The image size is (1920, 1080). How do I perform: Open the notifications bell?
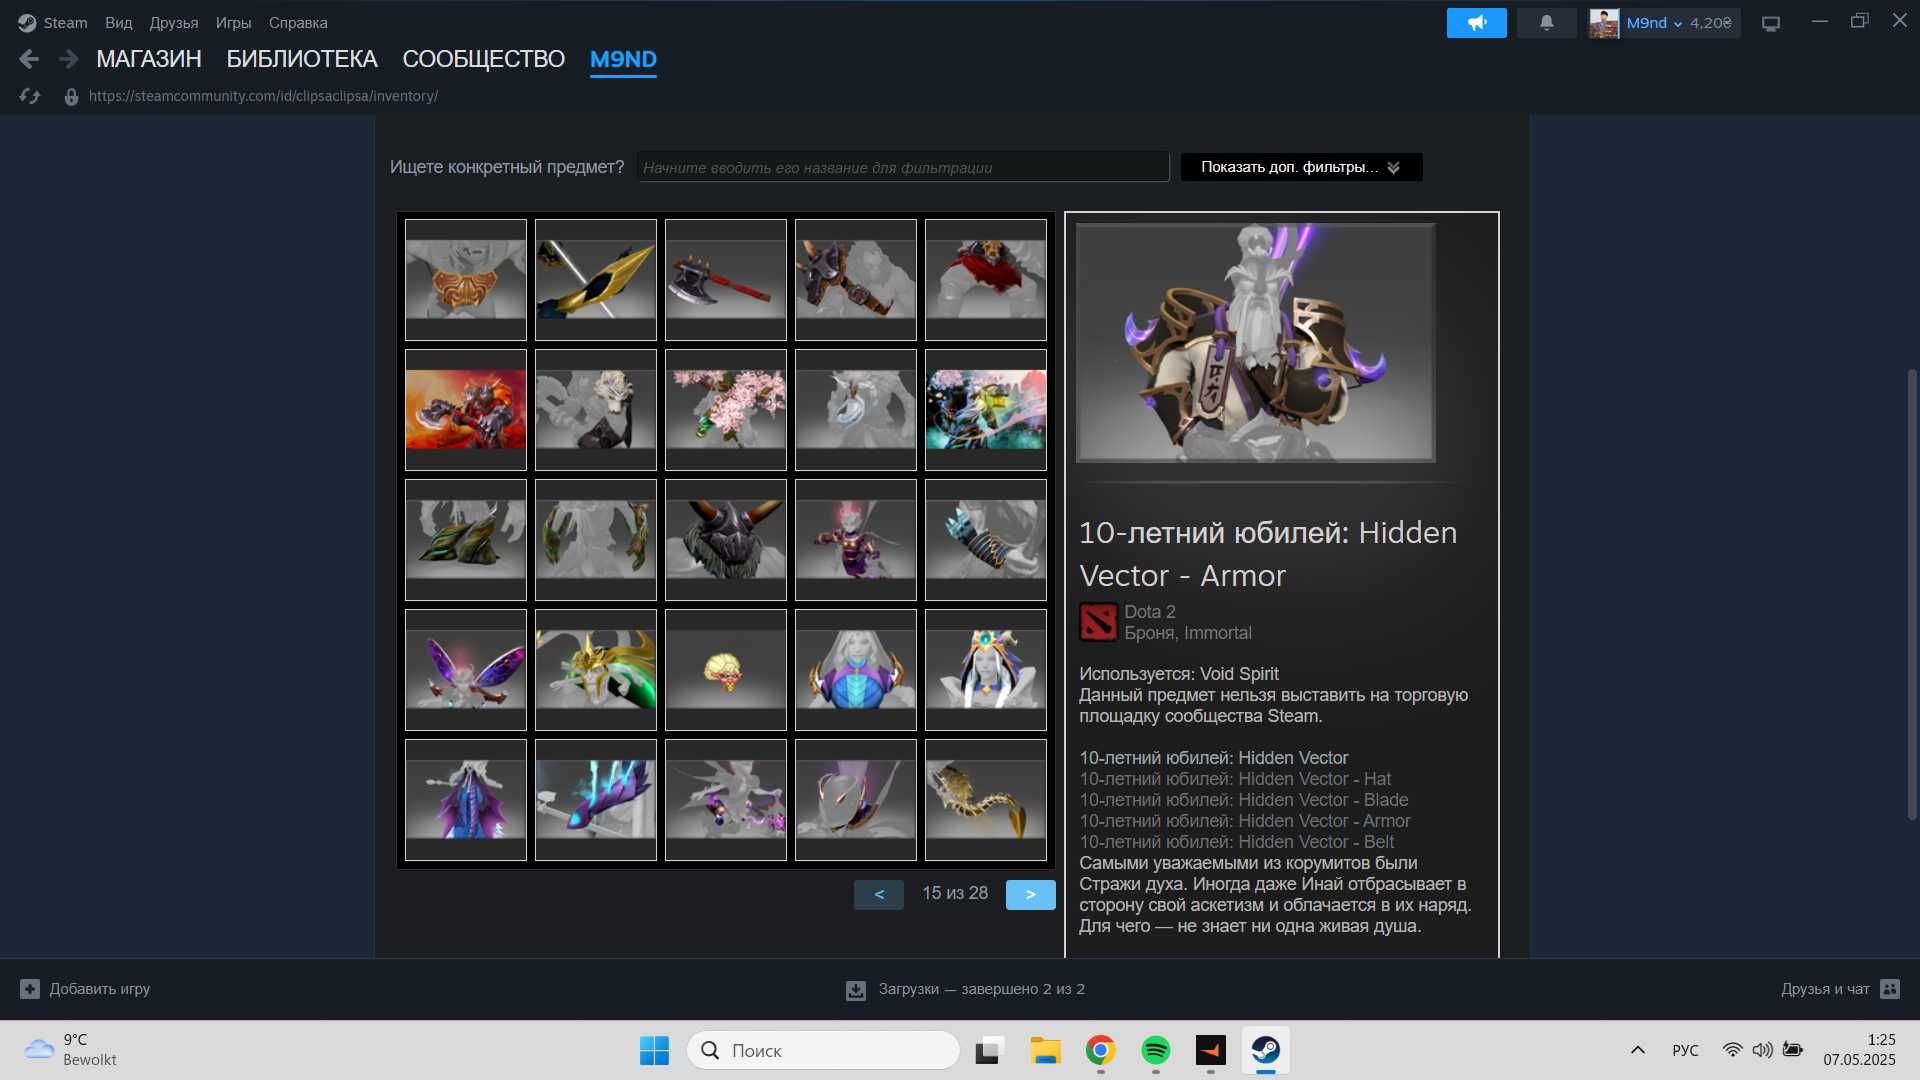coord(1546,22)
